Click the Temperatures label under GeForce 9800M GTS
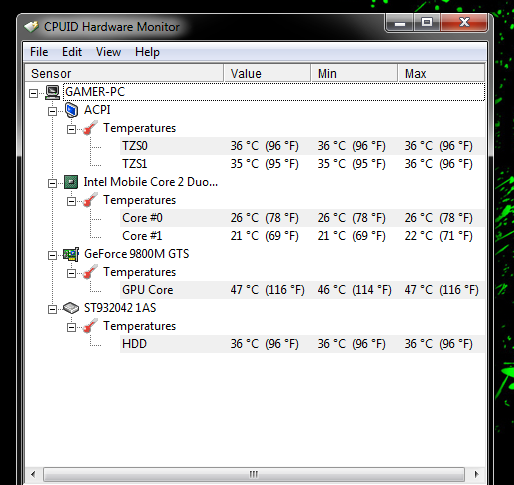The height and width of the screenshot is (485, 514). pyautogui.click(x=139, y=272)
